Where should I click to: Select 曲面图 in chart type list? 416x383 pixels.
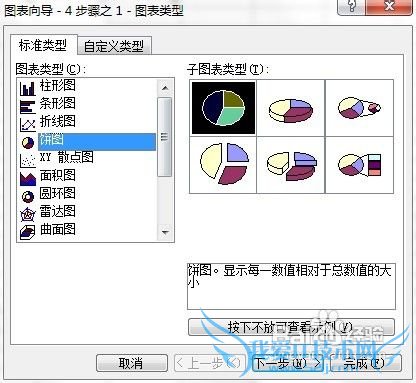tap(58, 229)
